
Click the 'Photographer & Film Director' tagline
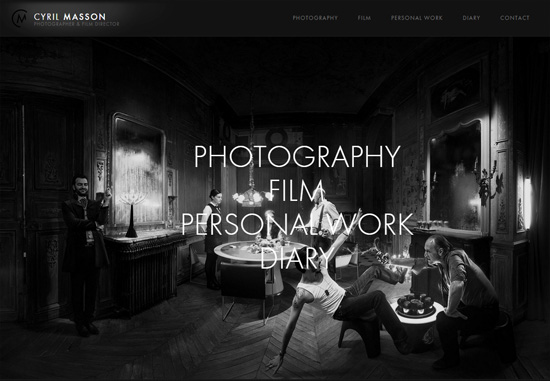point(76,24)
